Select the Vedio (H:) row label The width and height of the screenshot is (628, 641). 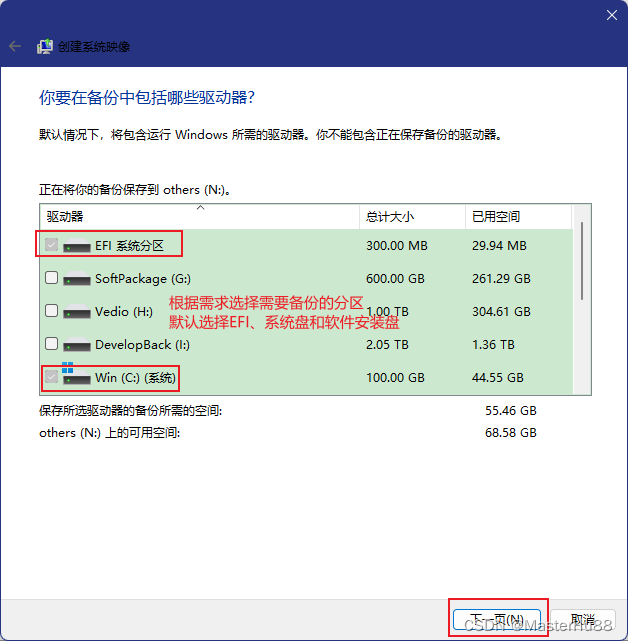[124, 312]
